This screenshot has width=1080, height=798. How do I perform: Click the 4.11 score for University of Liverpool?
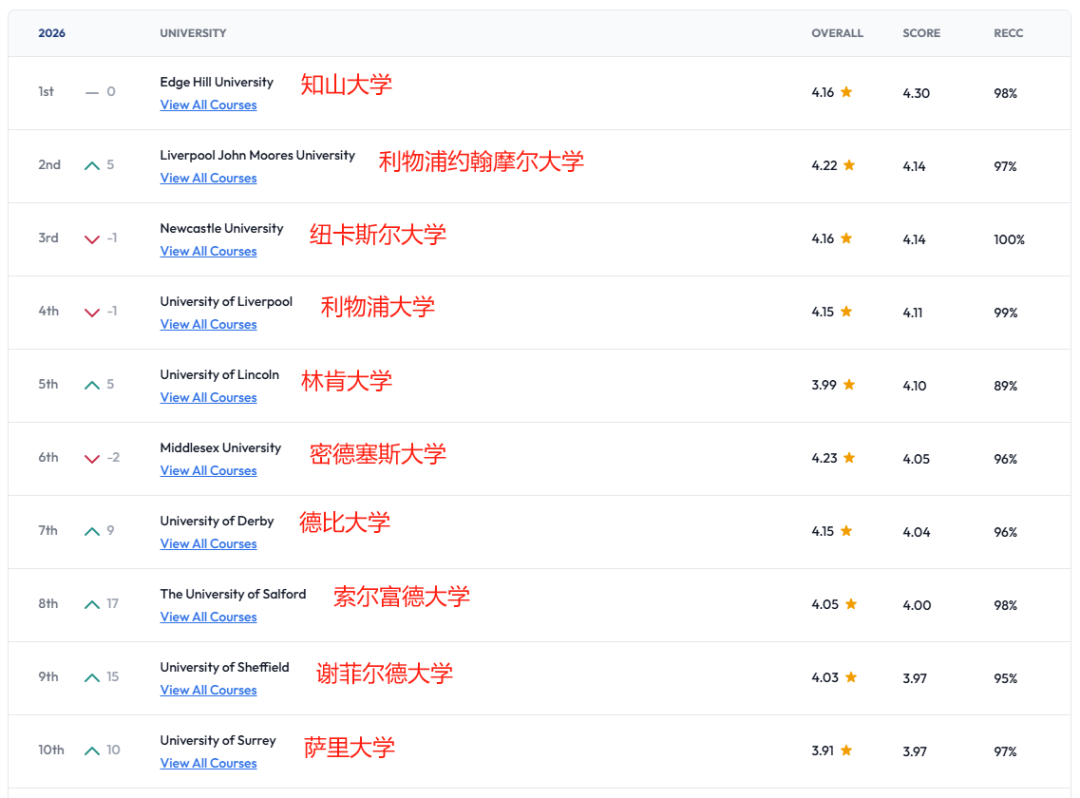912,313
